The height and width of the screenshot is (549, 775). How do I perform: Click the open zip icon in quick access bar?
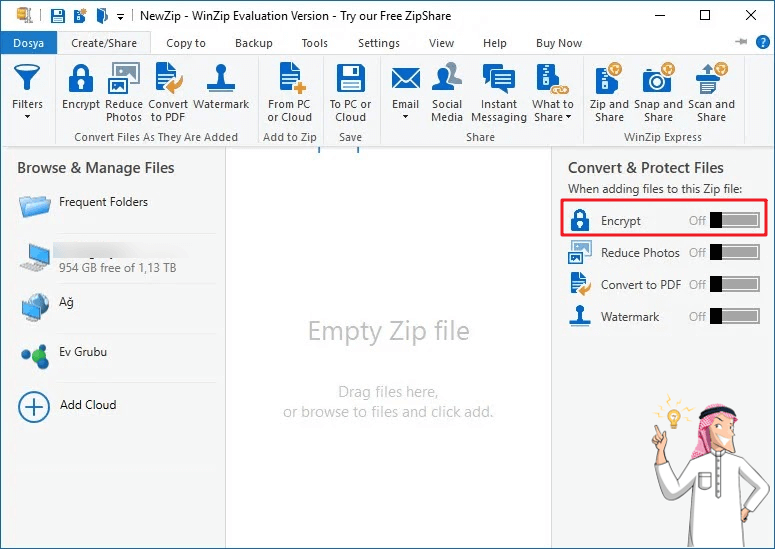[102, 16]
